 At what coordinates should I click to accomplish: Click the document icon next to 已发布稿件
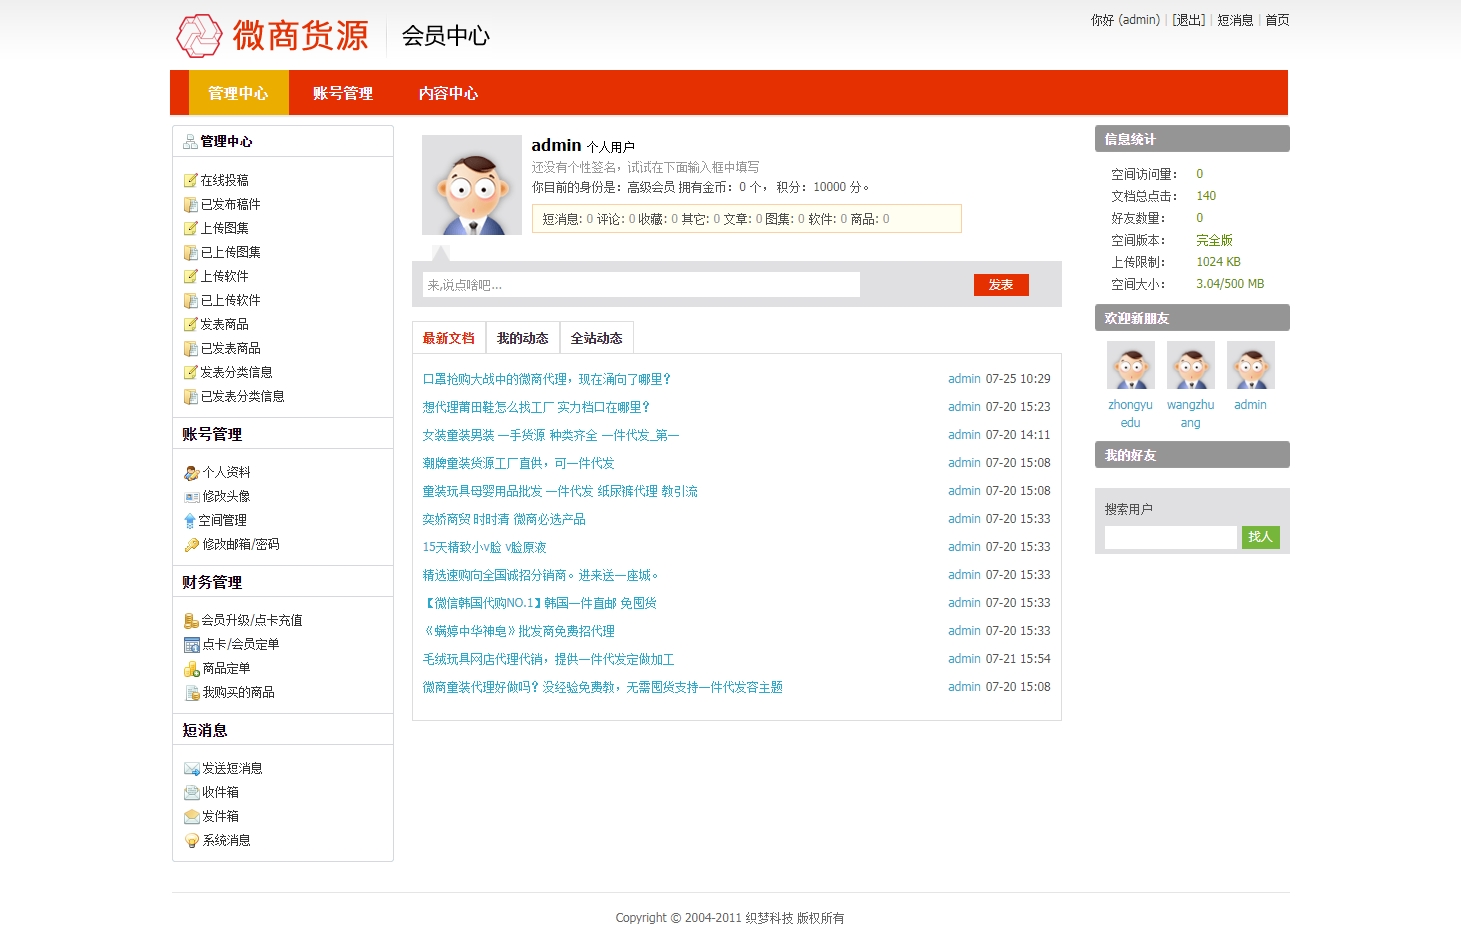pos(190,204)
